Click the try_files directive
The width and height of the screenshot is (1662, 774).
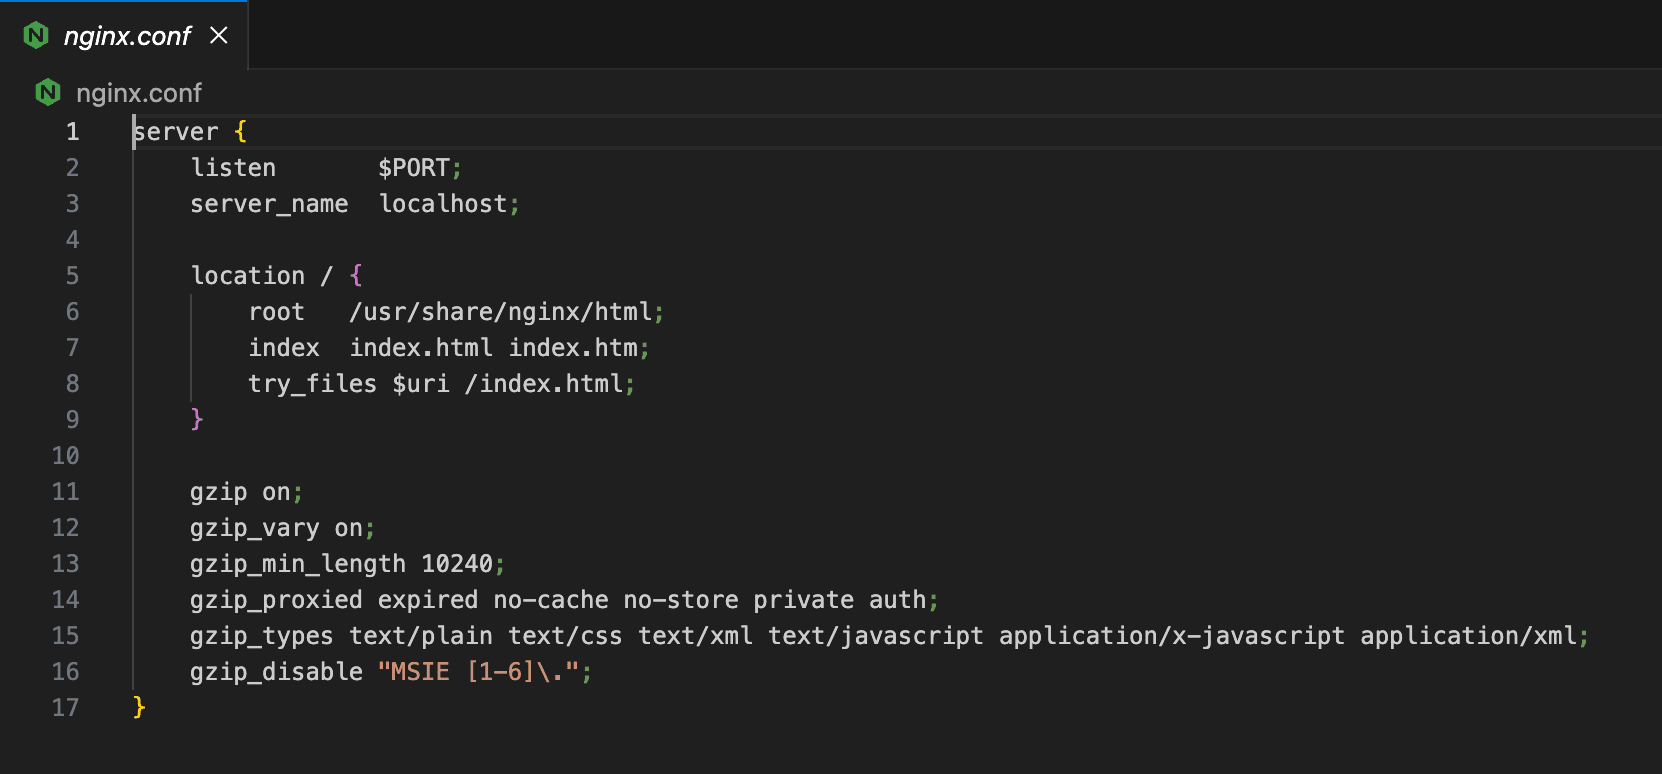point(312,384)
